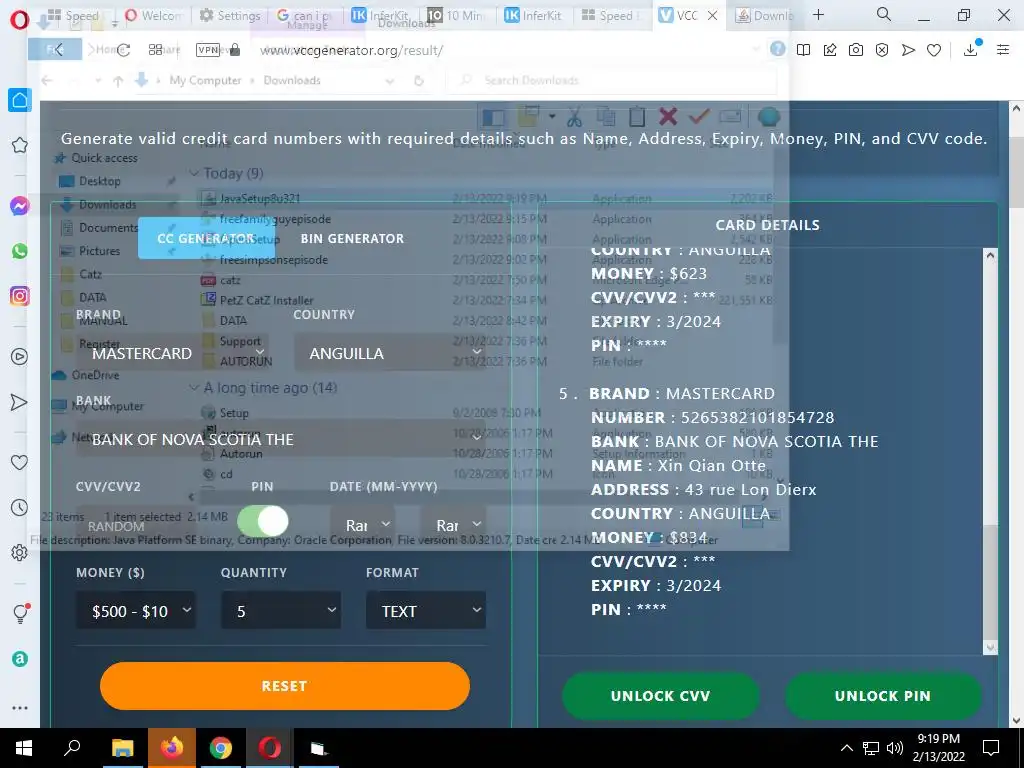Click the page scrollbar down arrow
Screen dimensions: 1024x768
[x=1016, y=720]
